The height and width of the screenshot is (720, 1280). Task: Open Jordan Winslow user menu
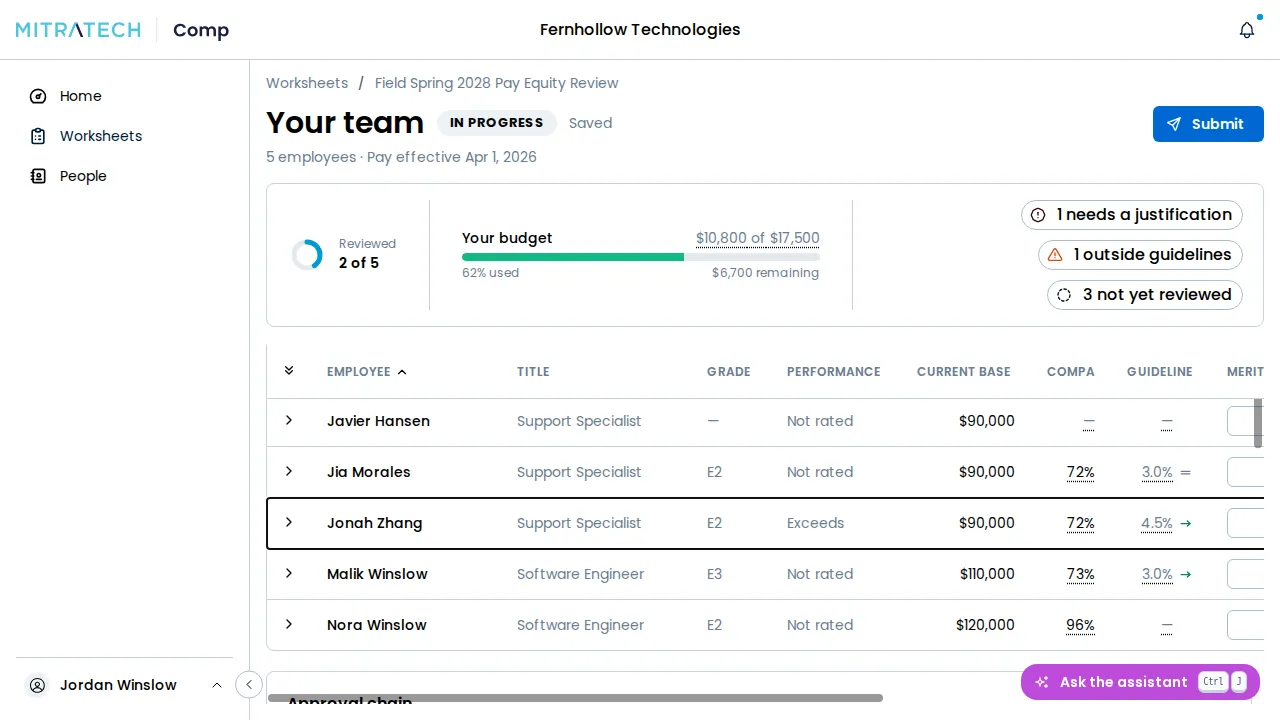tap(125, 685)
